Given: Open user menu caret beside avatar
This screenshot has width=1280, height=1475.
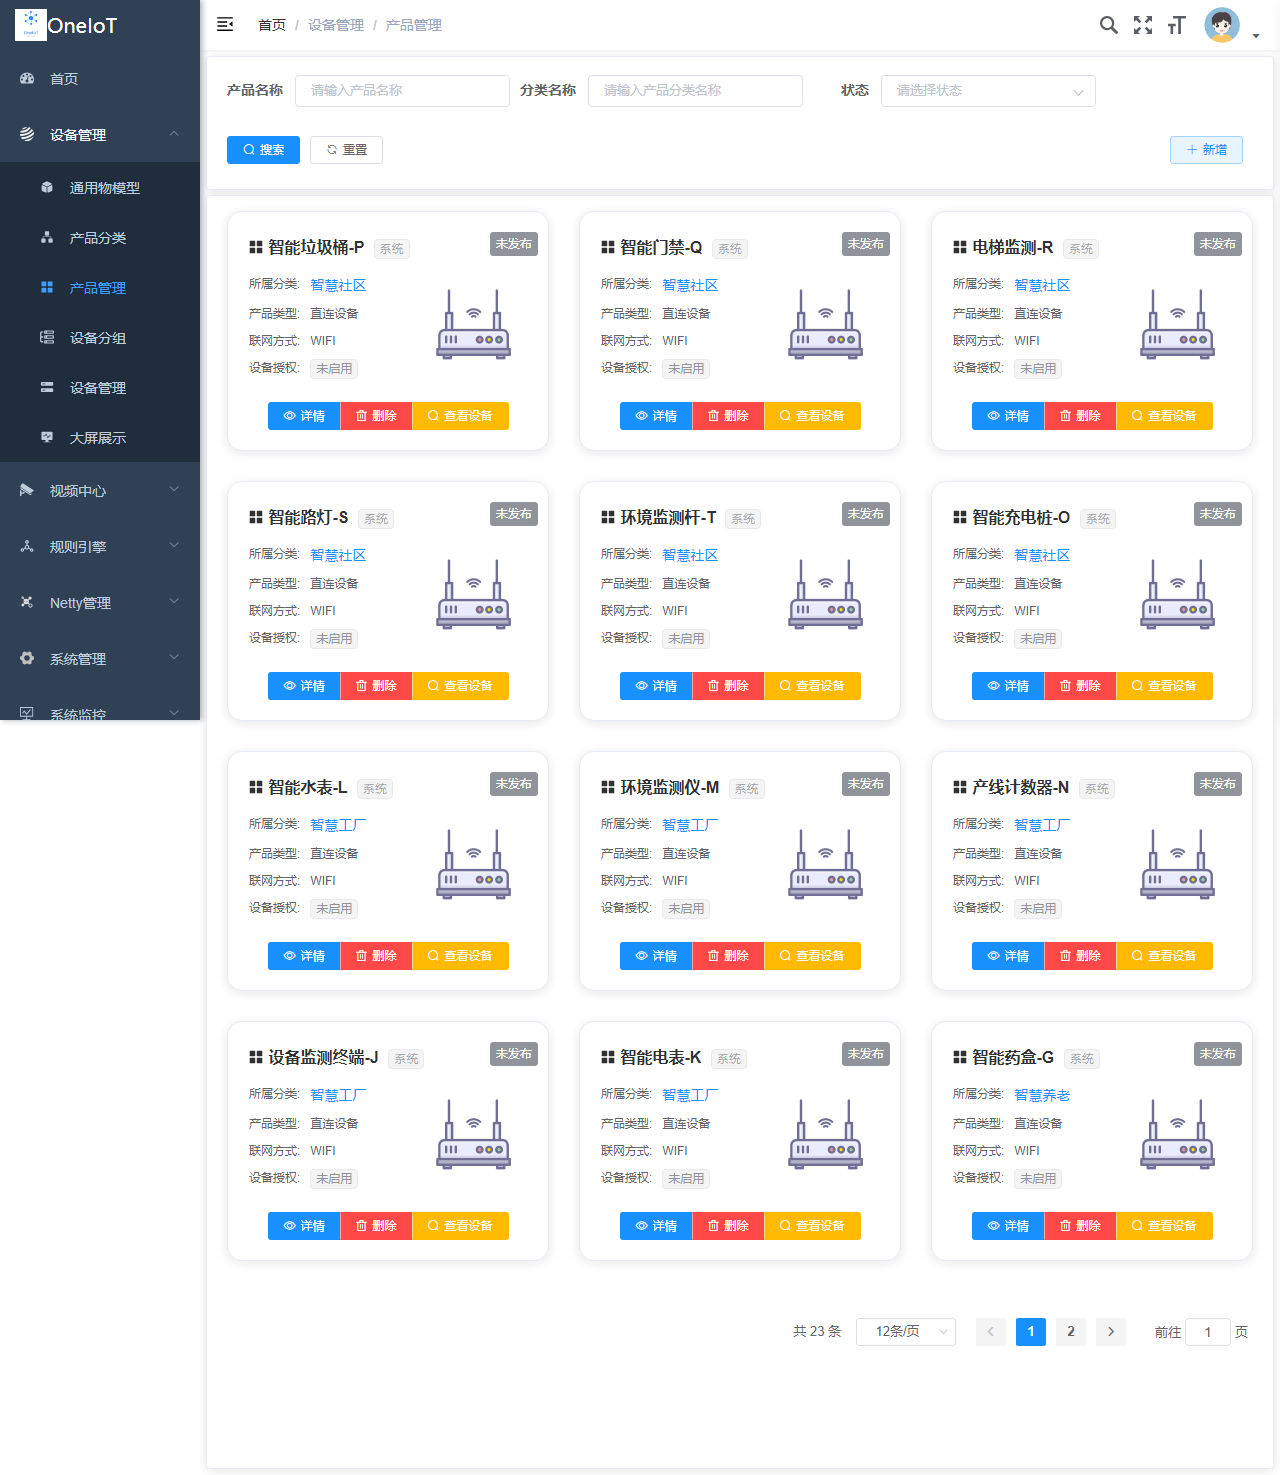Looking at the screenshot, I should coord(1256,36).
